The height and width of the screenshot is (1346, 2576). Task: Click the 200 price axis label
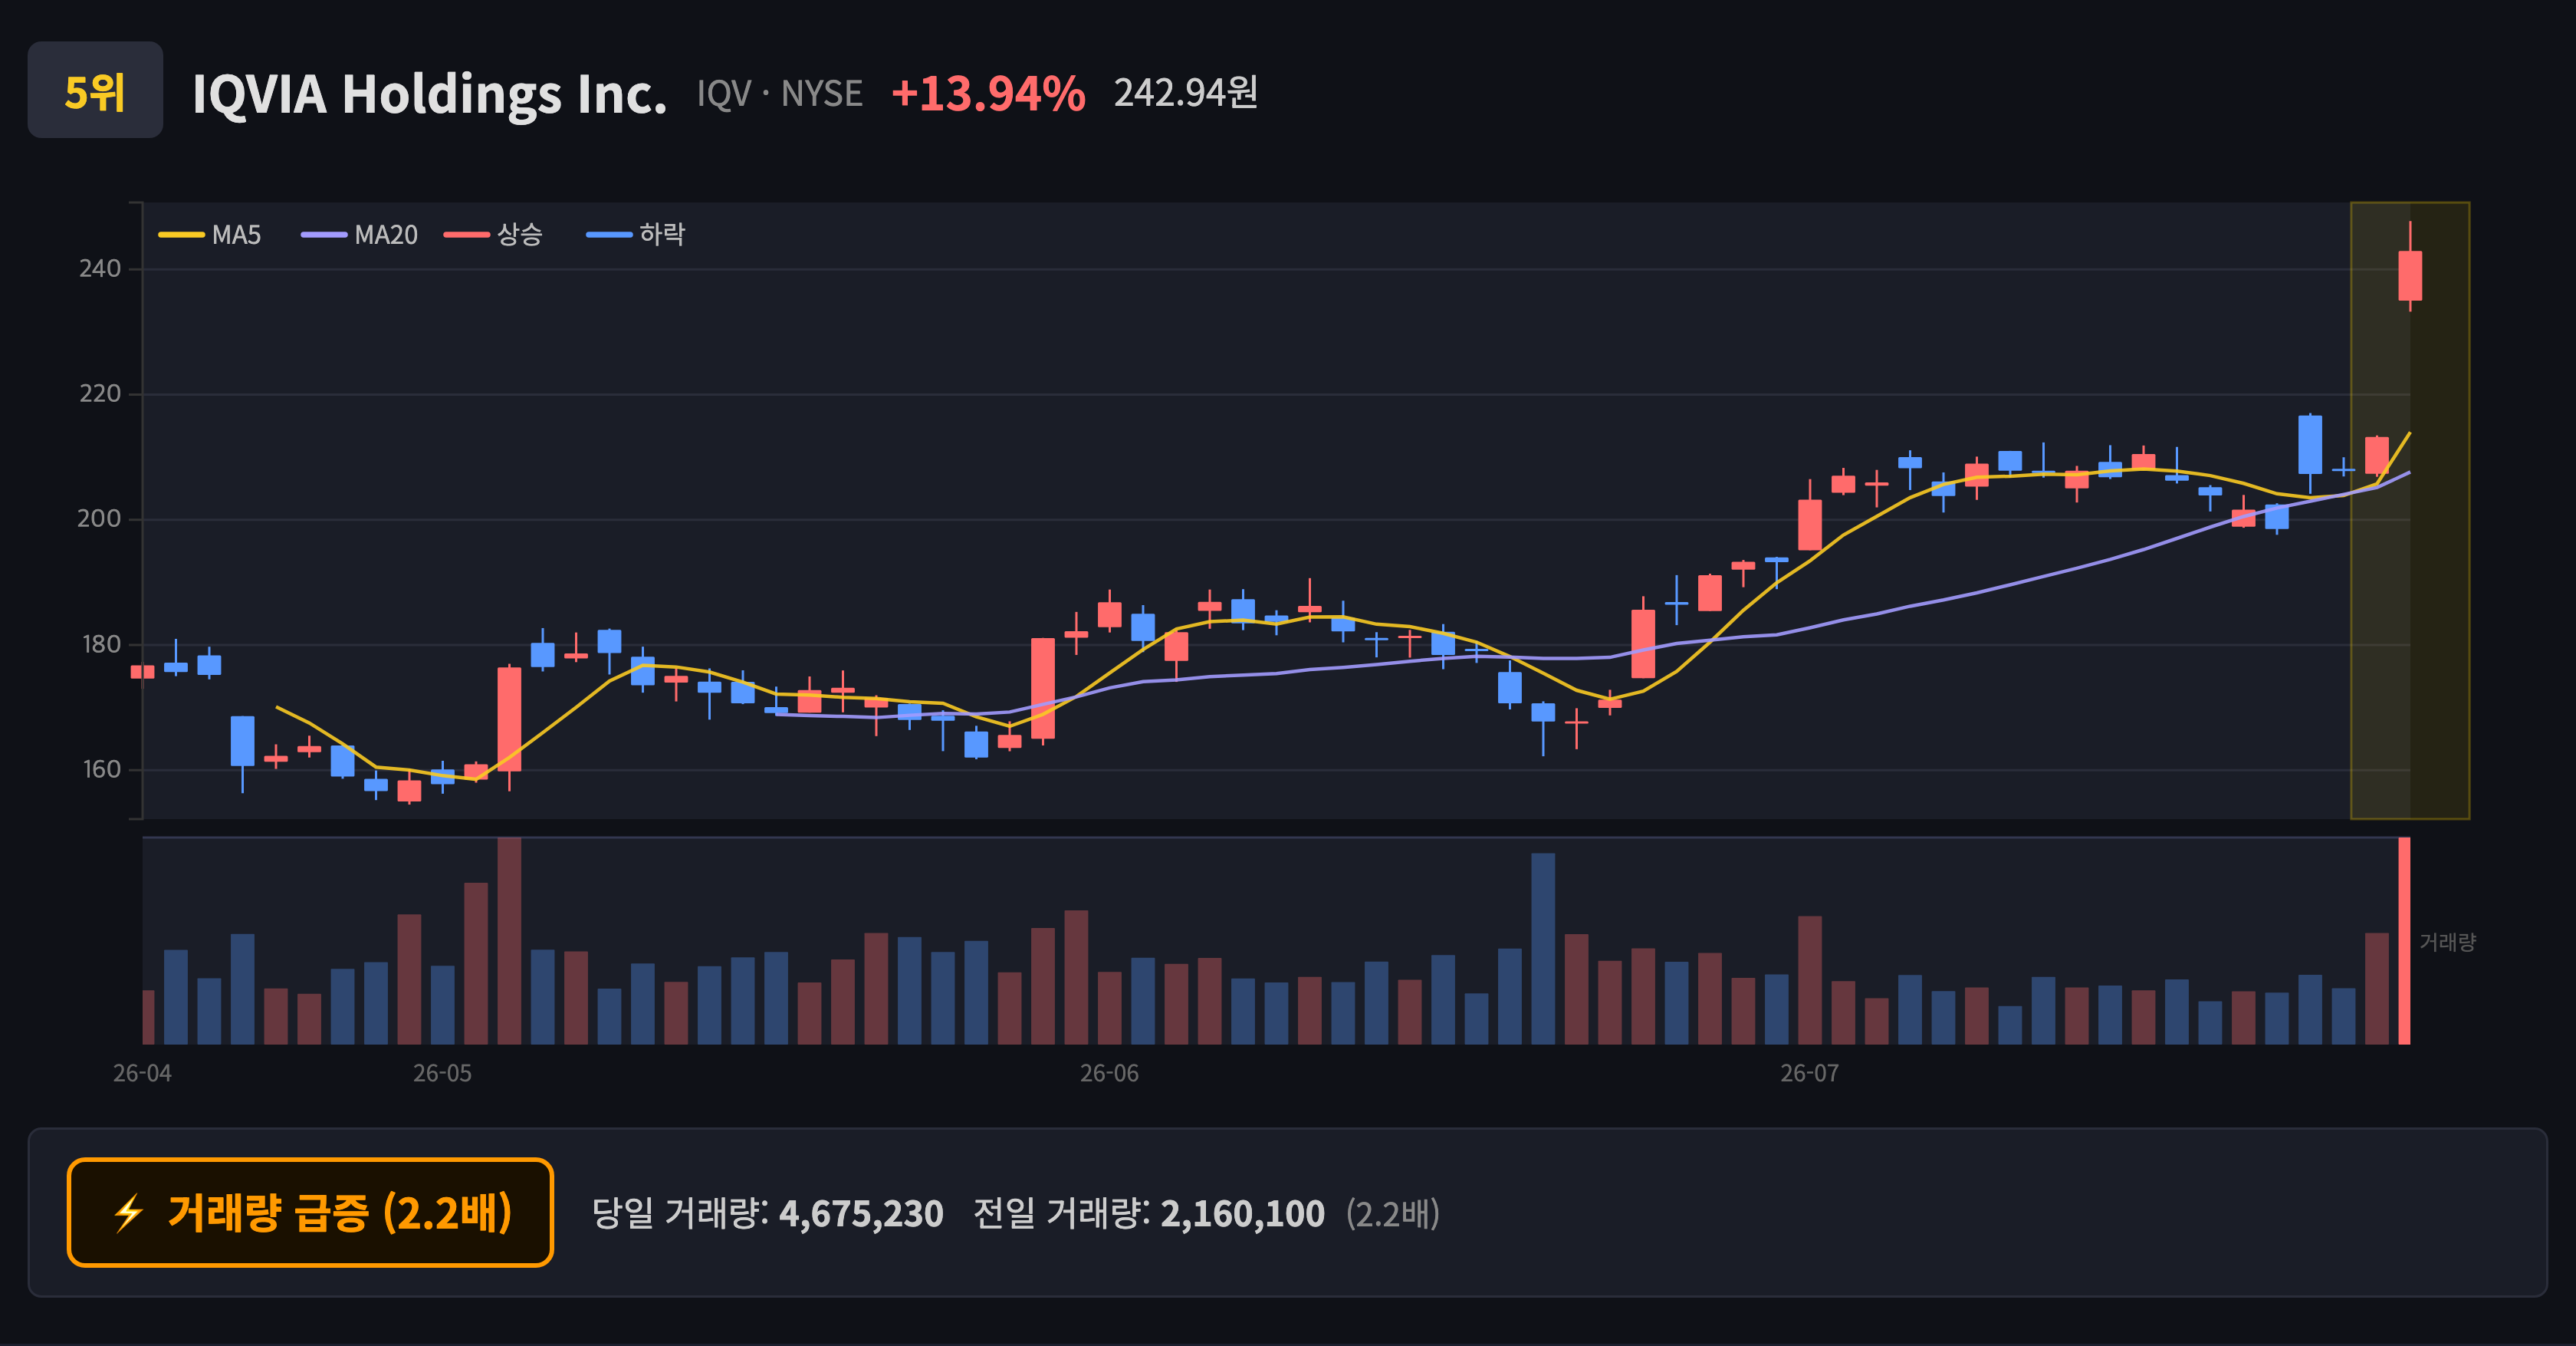(x=100, y=519)
